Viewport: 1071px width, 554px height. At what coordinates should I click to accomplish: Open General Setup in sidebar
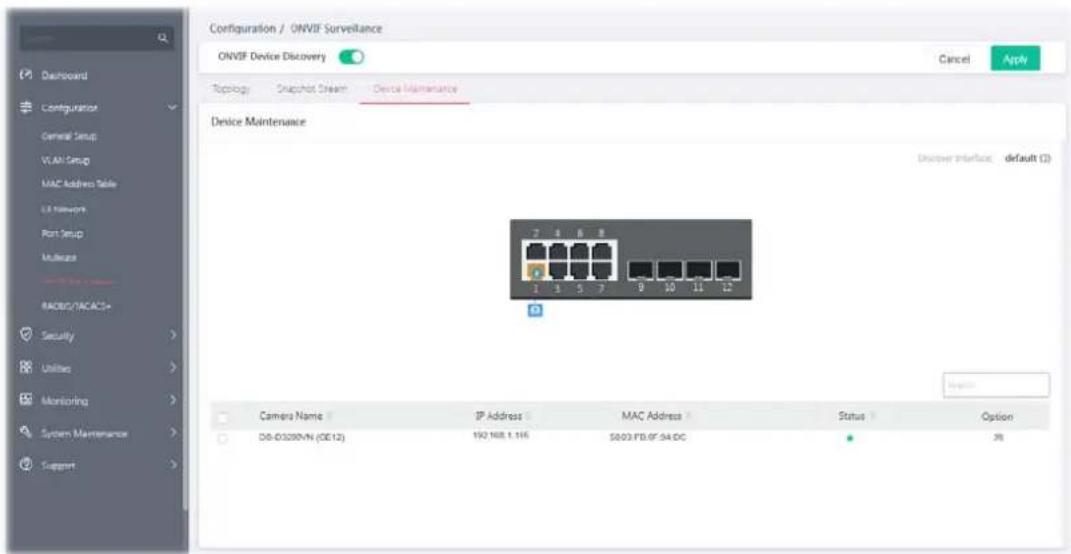coord(68,136)
